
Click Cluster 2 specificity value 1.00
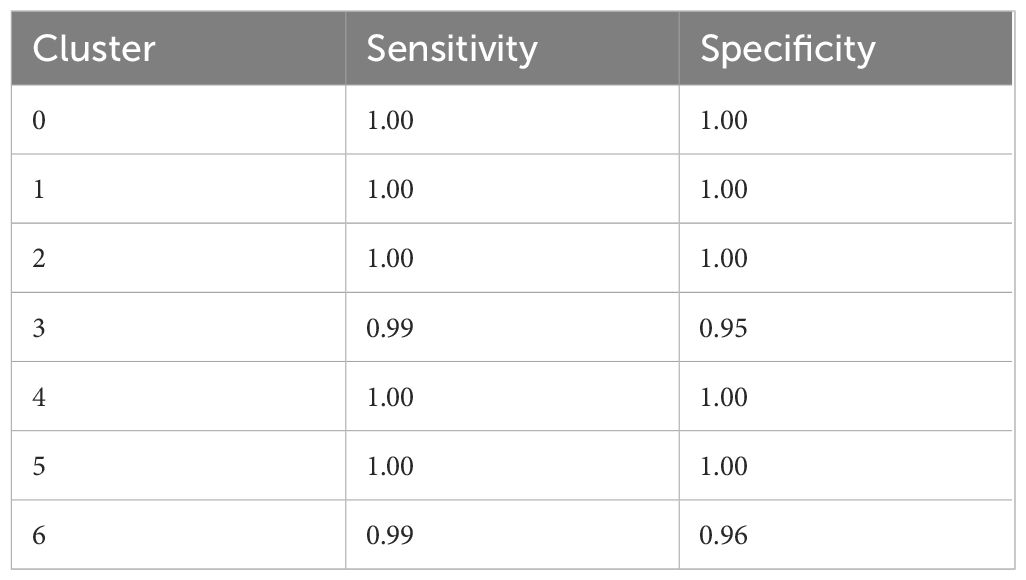point(724,258)
